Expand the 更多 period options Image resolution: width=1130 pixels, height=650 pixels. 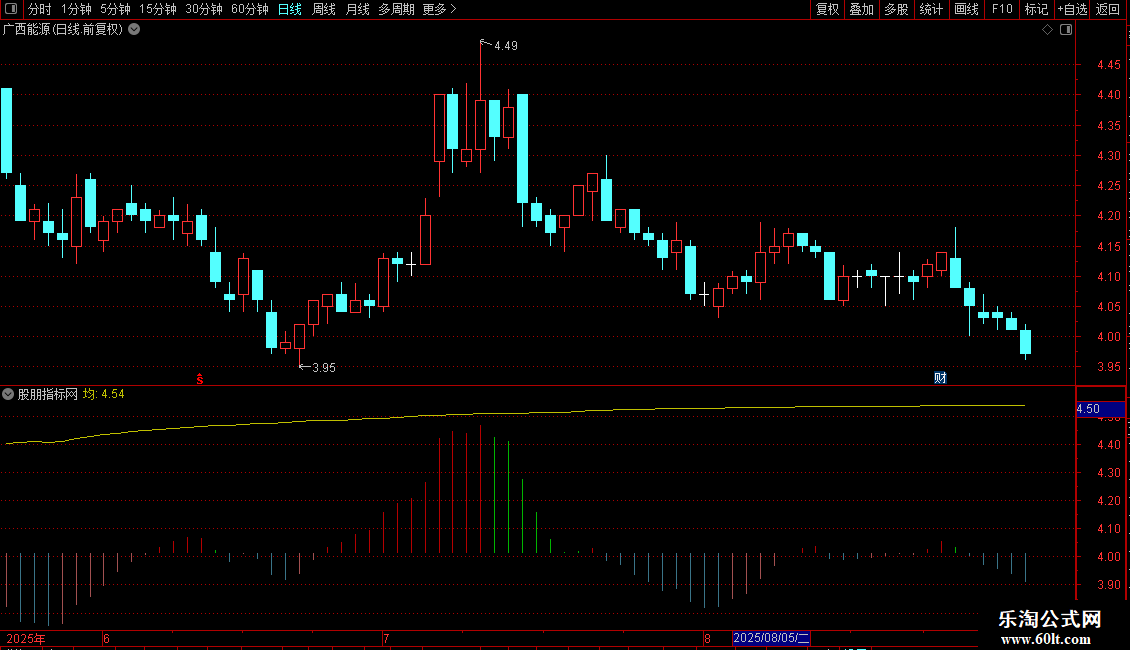pos(439,9)
